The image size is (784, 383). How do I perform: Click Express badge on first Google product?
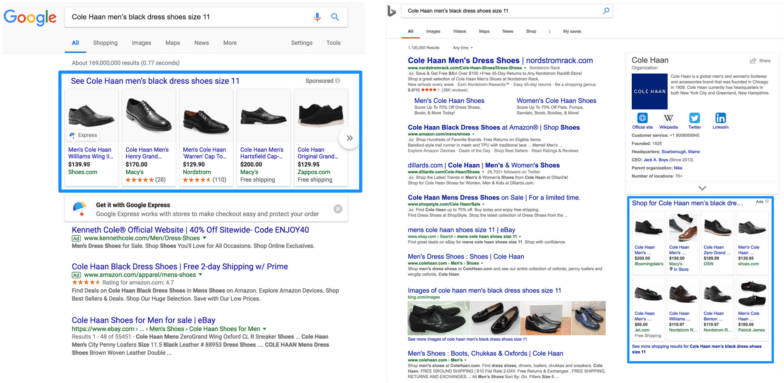click(x=83, y=136)
